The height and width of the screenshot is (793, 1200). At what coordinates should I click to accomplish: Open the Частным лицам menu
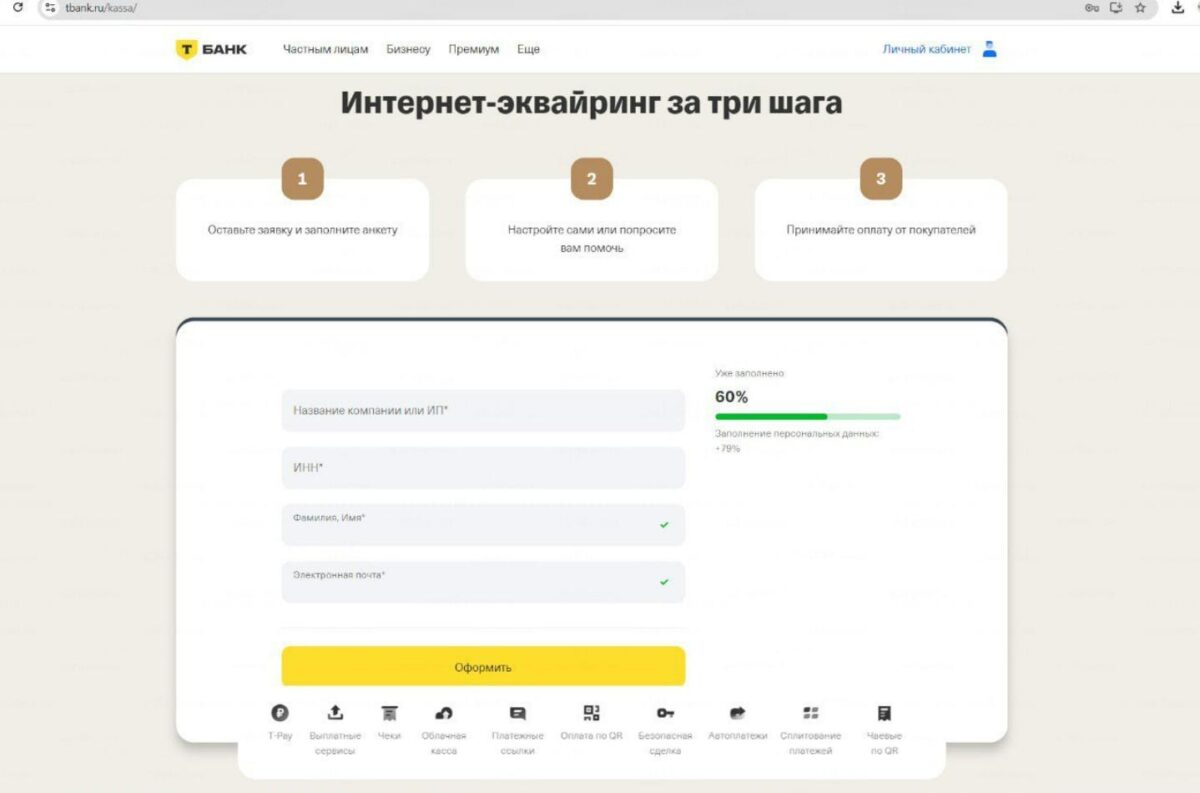(x=325, y=49)
